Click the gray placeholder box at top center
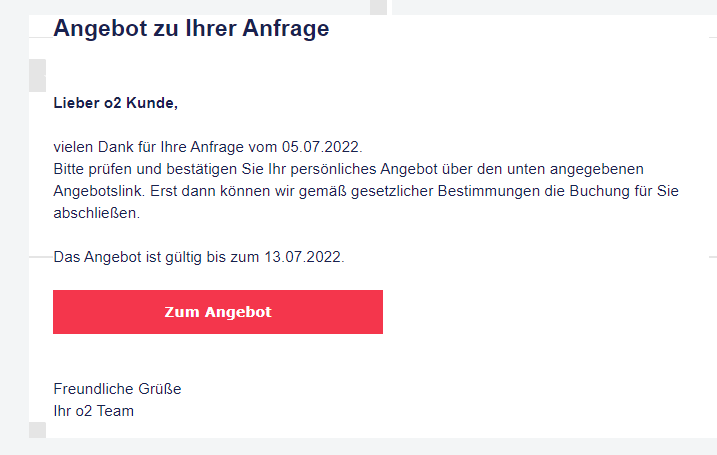 click(378, 7)
